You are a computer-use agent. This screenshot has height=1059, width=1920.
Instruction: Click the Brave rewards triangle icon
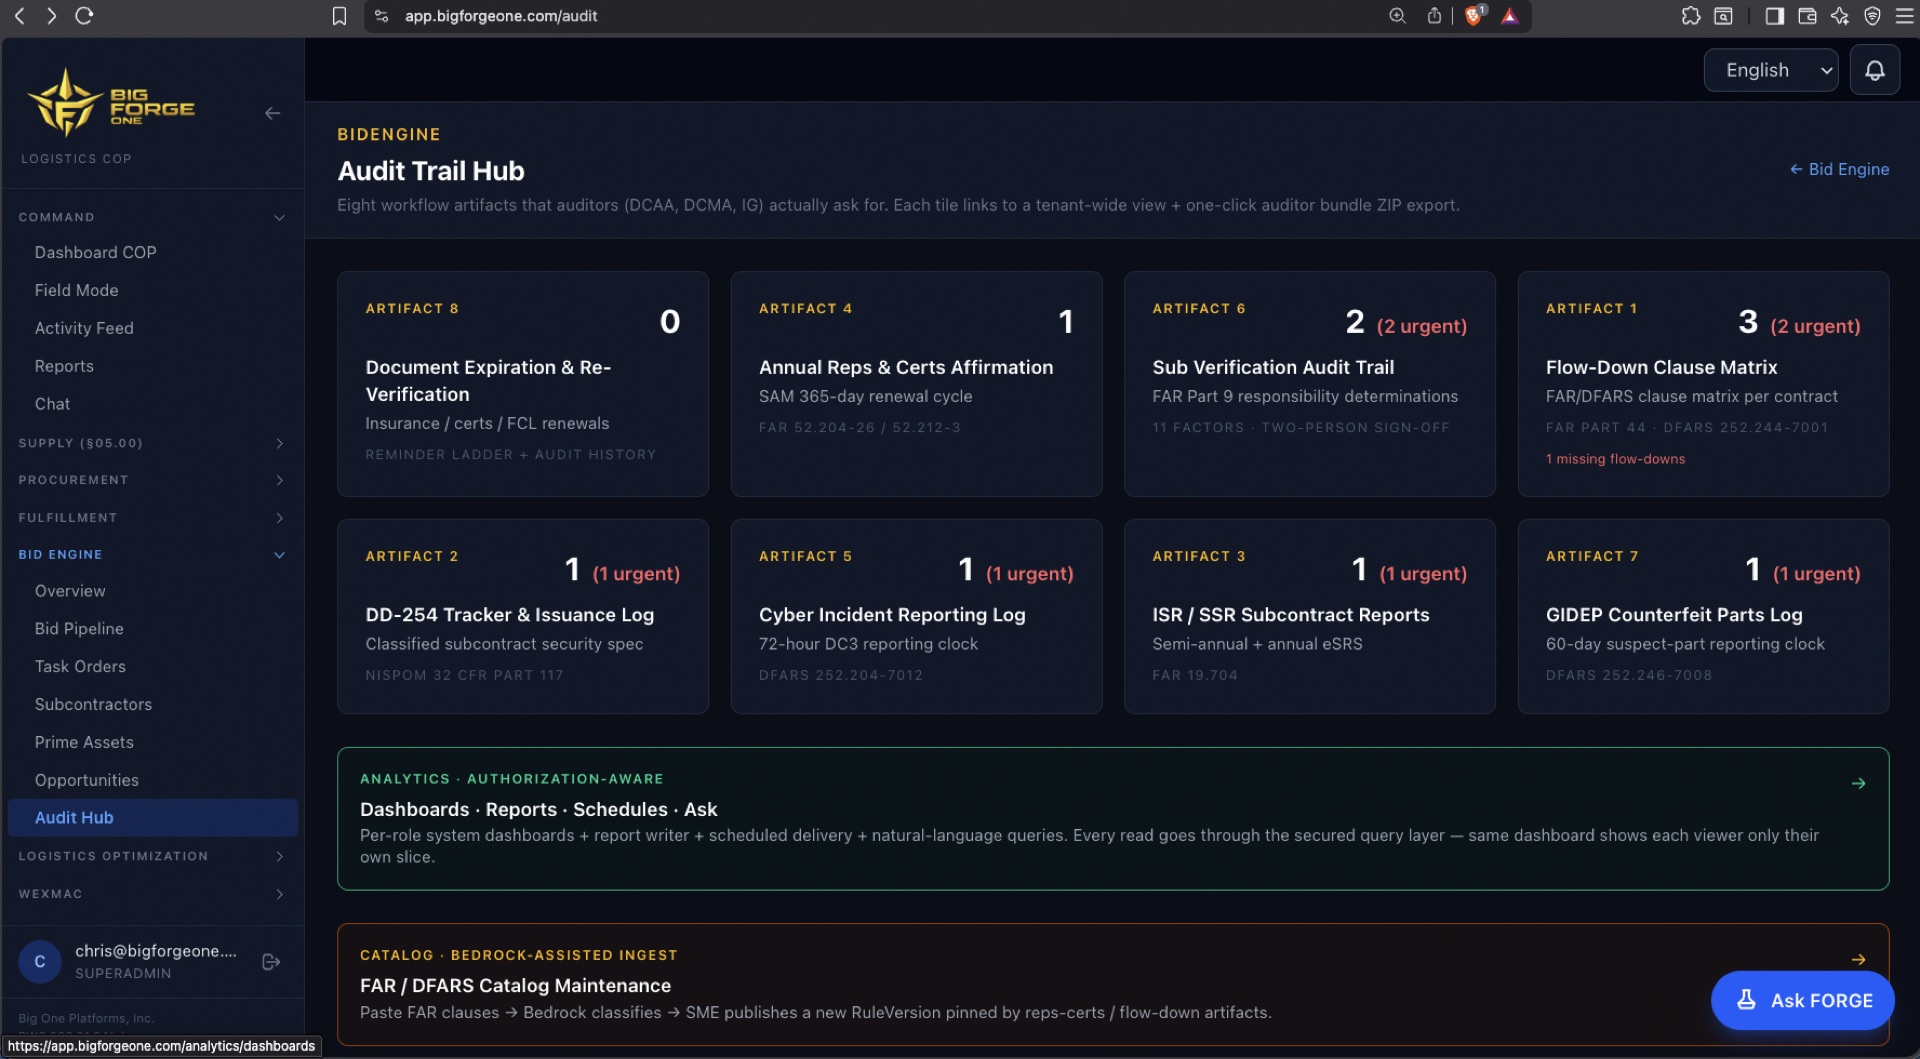coord(1510,16)
